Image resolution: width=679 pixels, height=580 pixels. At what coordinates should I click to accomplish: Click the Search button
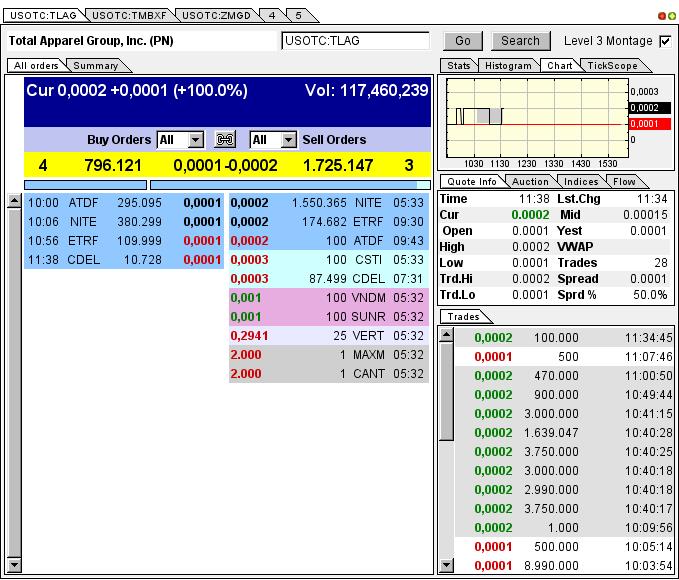pos(520,41)
